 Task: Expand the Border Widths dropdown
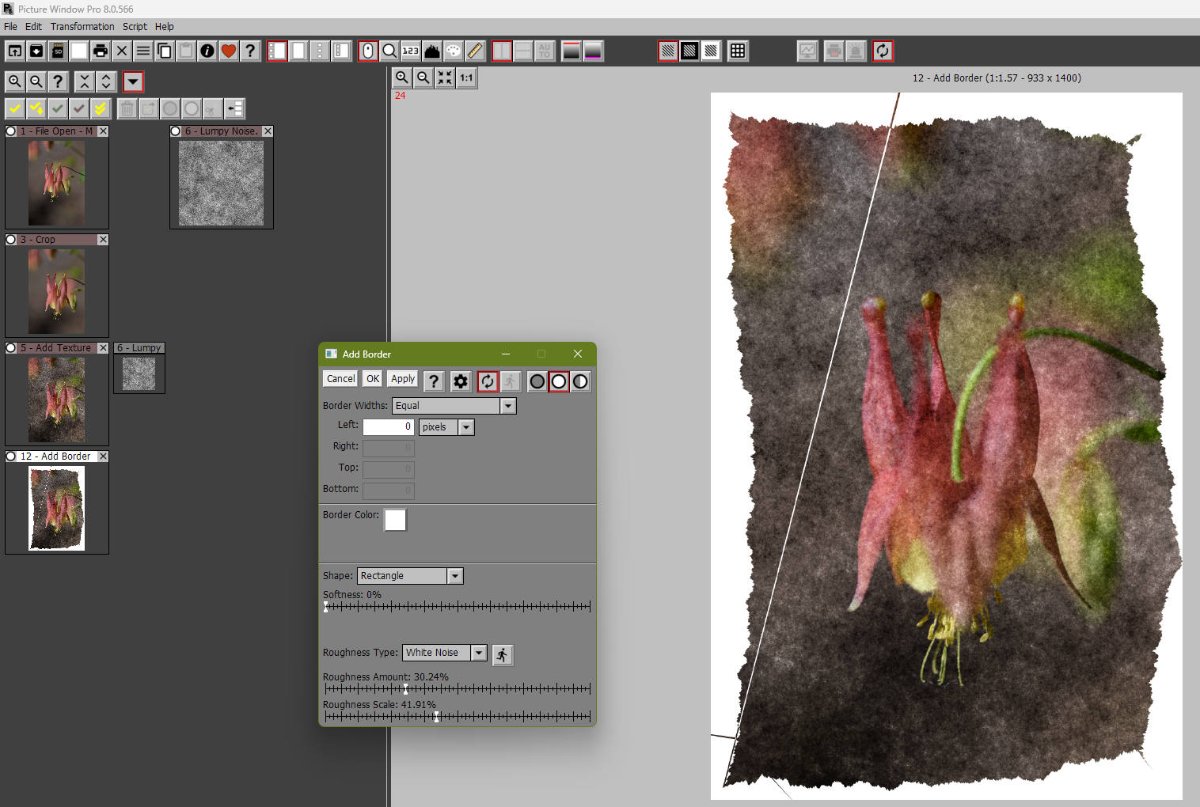[508, 406]
